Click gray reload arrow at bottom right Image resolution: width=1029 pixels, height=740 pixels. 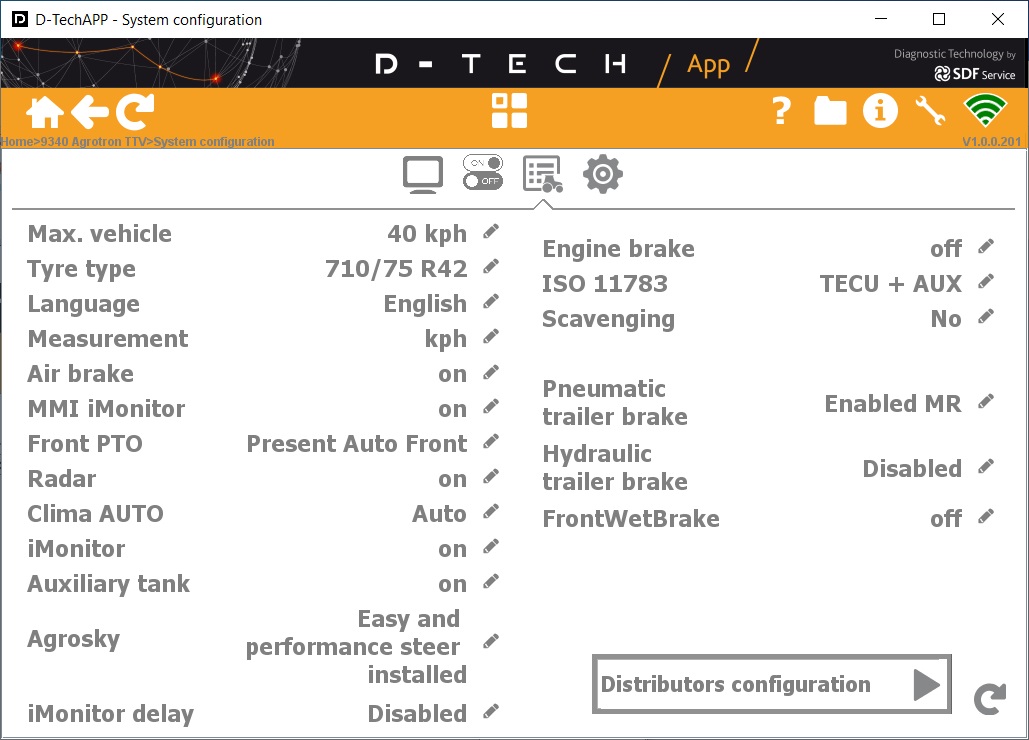tap(990, 699)
